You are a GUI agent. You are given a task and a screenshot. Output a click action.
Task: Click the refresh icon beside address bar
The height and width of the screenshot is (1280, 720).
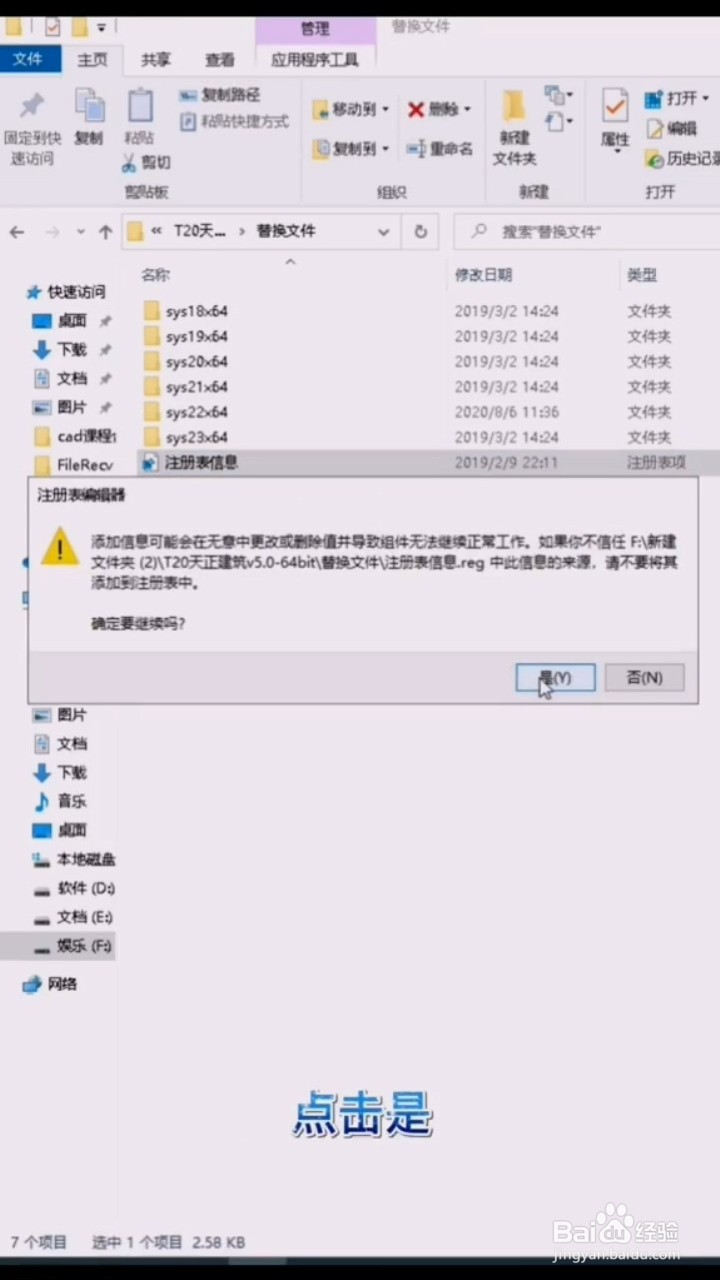[421, 231]
